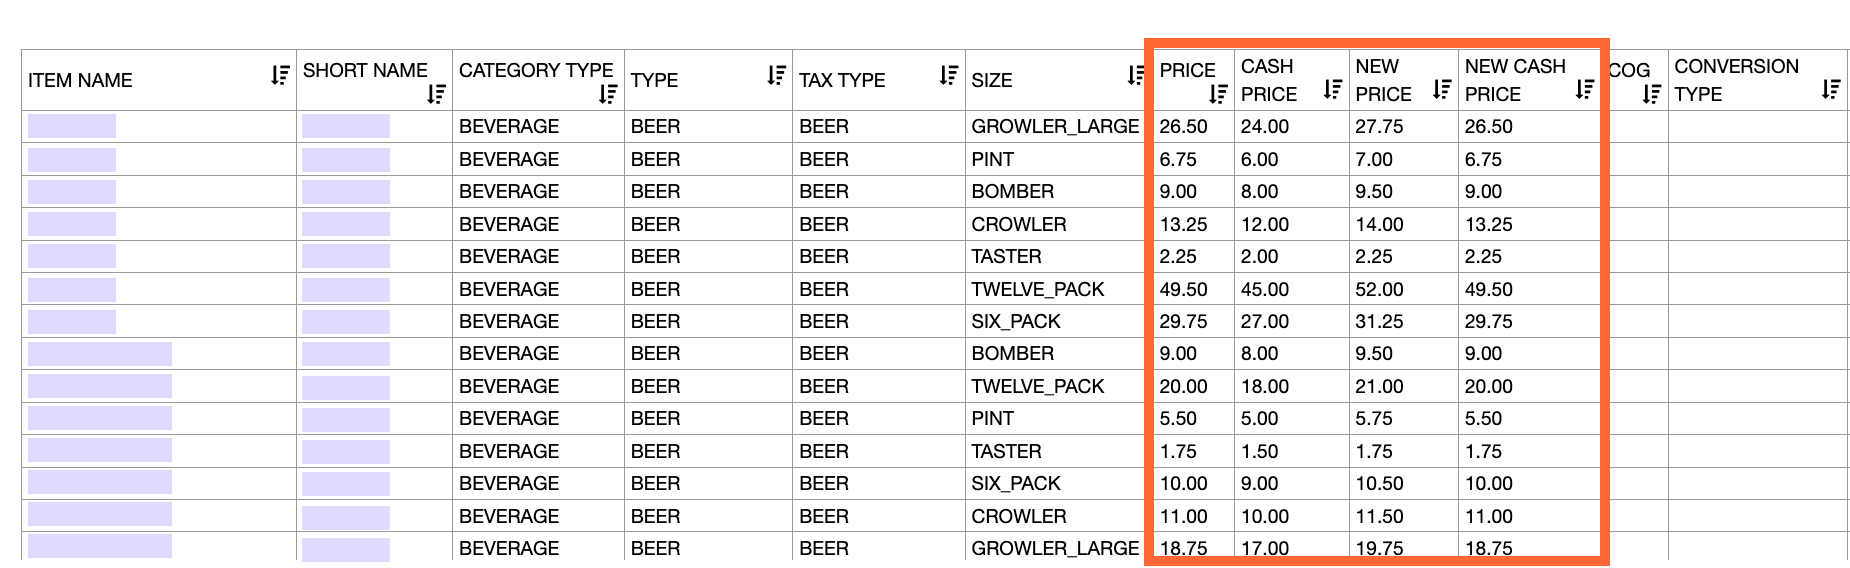1850x568 pixels.
Task: Sort rows by TAX TYPE icon
Action: (949, 75)
